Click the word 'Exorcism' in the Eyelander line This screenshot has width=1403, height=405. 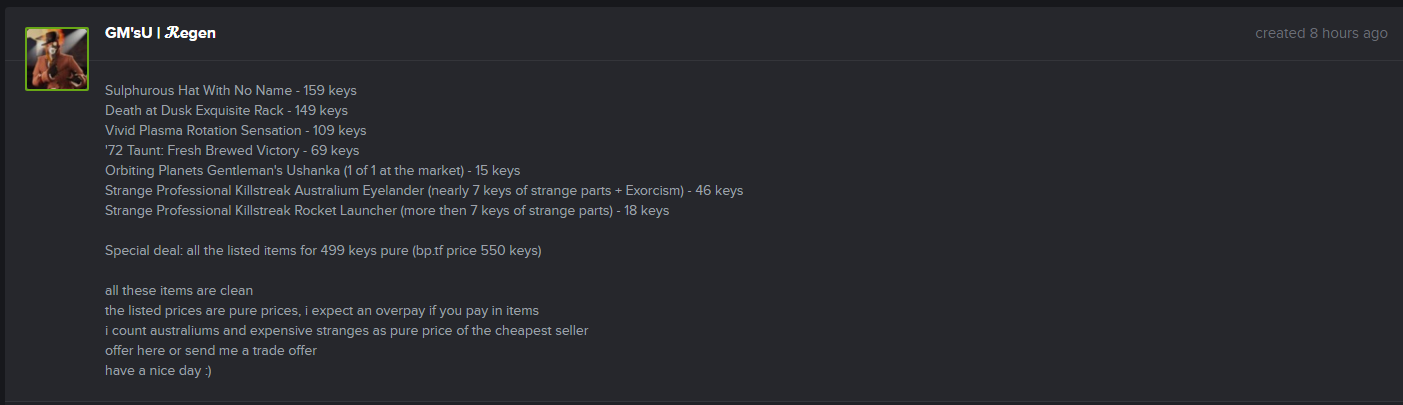pos(649,191)
